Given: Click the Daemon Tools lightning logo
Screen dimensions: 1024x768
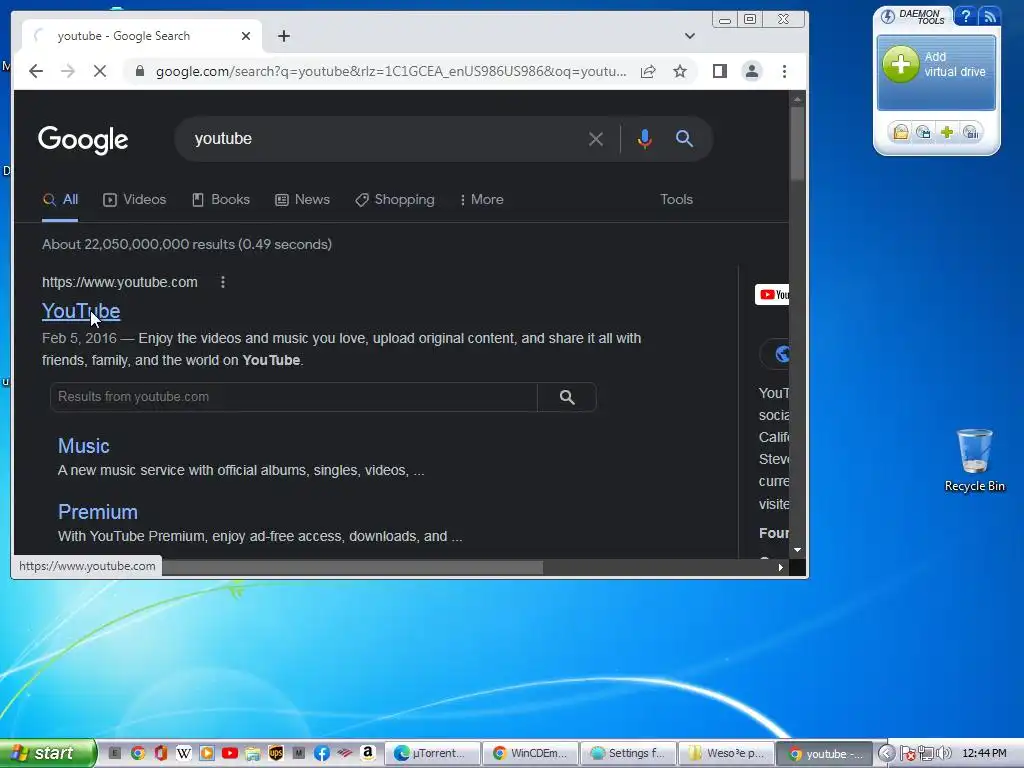Looking at the screenshot, I should coord(888,16).
